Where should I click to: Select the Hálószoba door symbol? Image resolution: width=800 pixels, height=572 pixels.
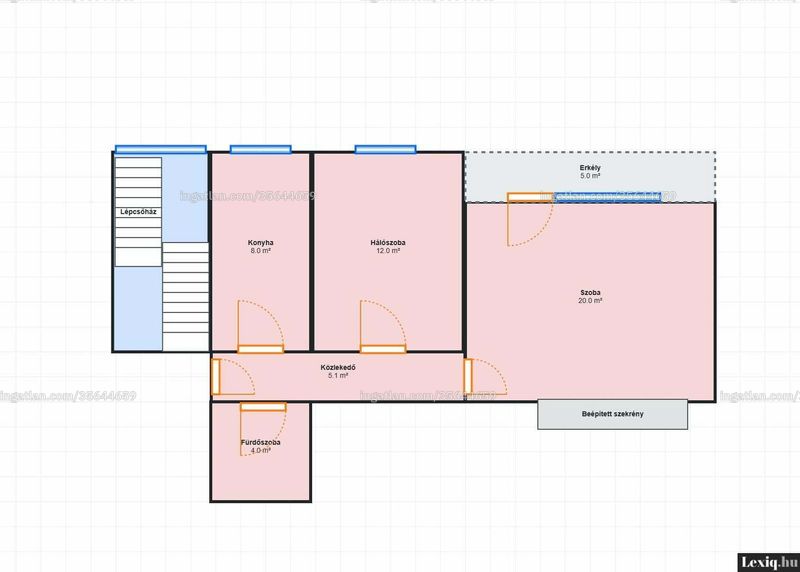click(383, 327)
